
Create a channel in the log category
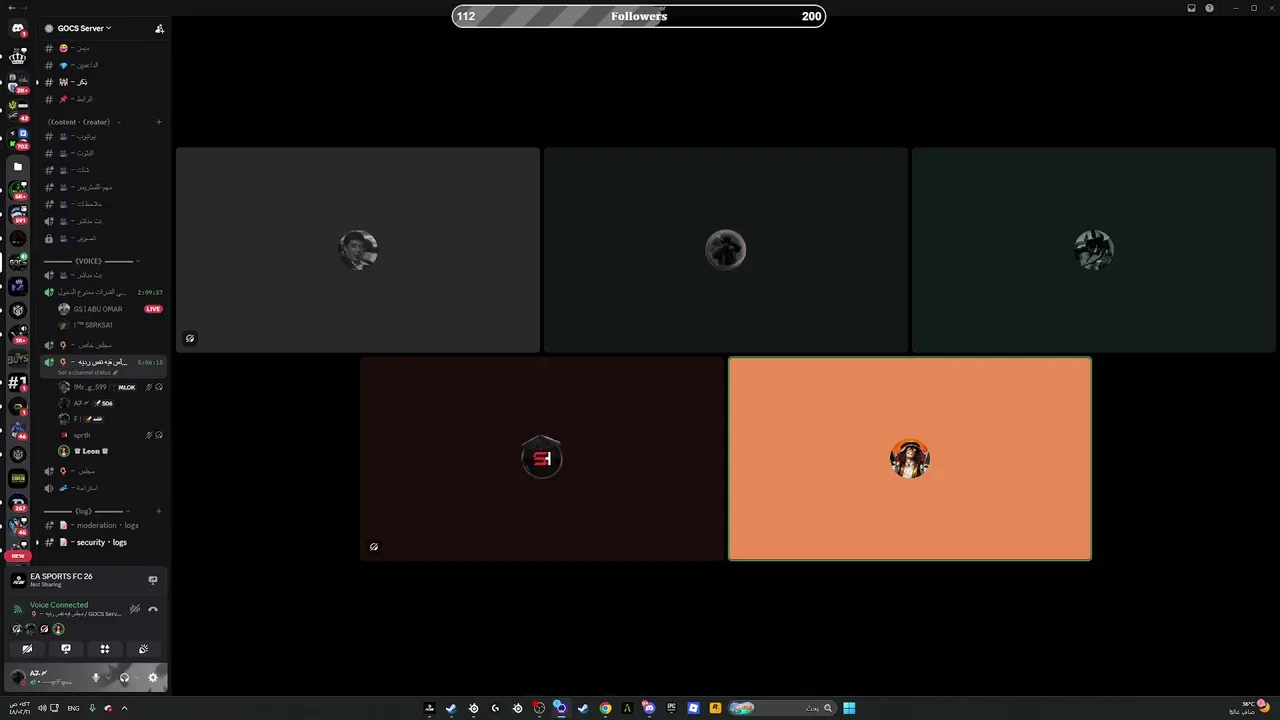159,511
